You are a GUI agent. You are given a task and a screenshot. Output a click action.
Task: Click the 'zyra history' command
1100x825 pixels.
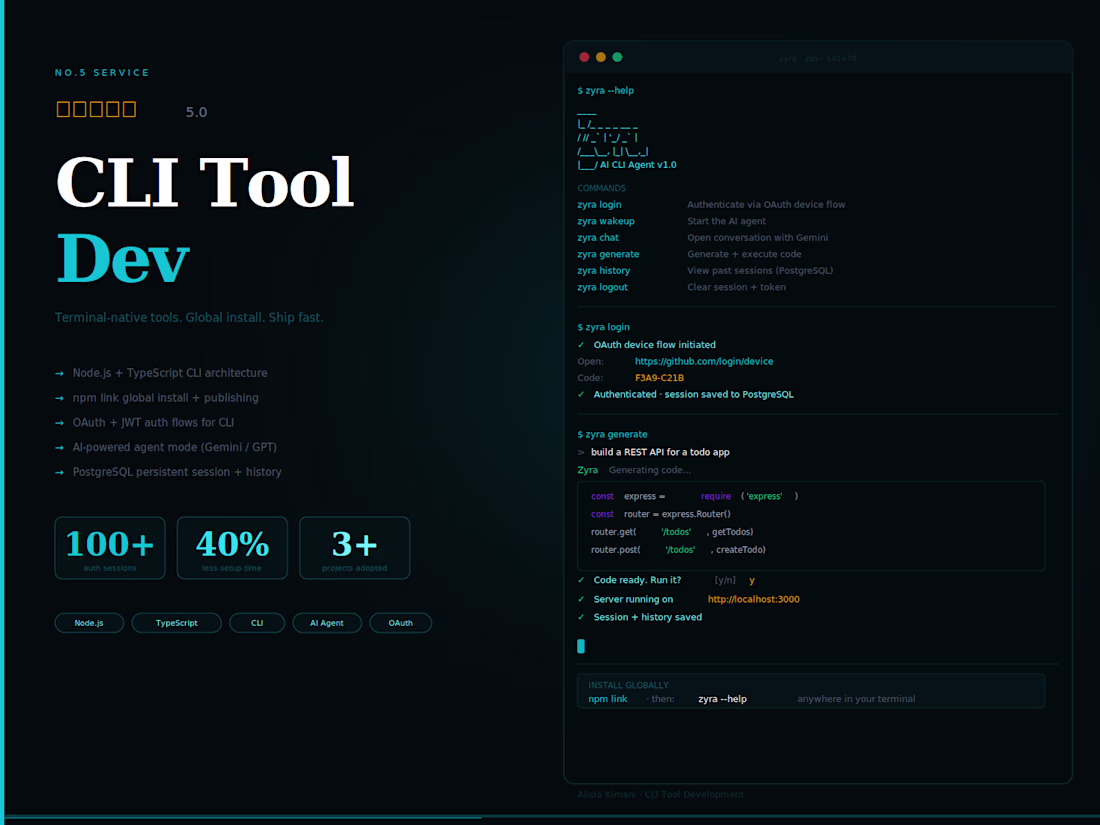click(603, 271)
